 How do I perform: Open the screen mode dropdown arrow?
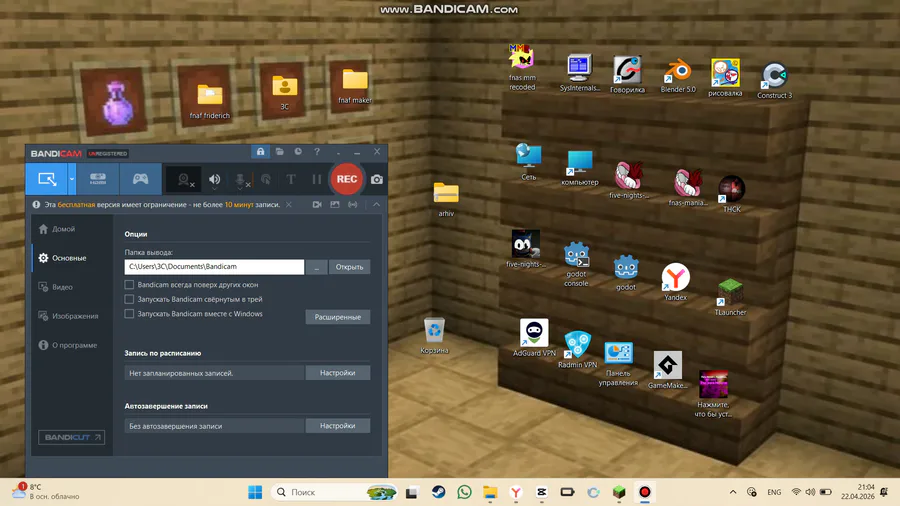[x=72, y=179]
